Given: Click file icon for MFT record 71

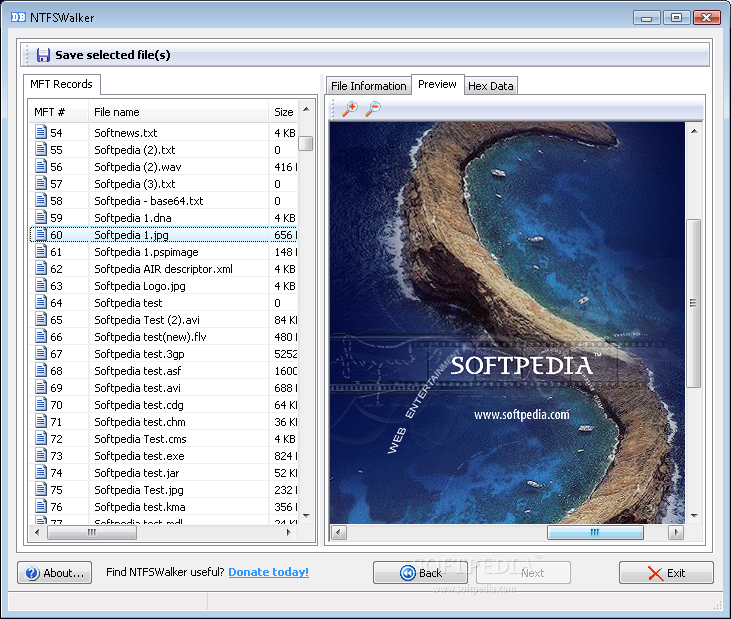Looking at the screenshot, I should 41,421.
